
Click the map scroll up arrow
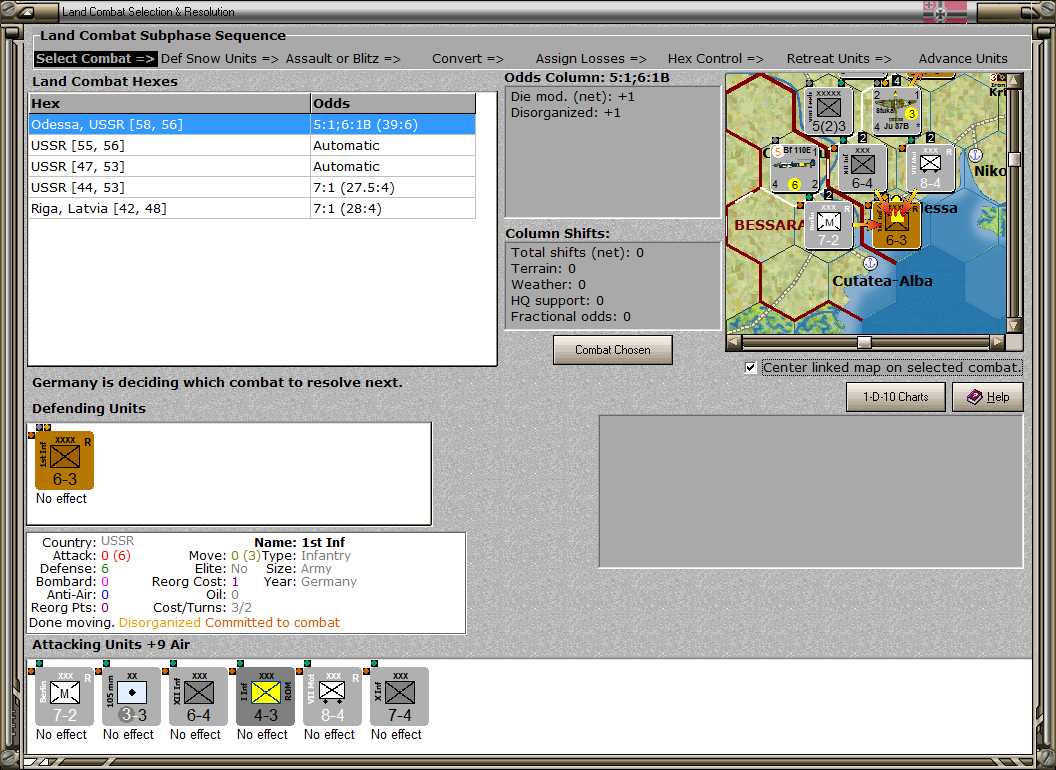pyautogui.click(x=1014, y=81)
